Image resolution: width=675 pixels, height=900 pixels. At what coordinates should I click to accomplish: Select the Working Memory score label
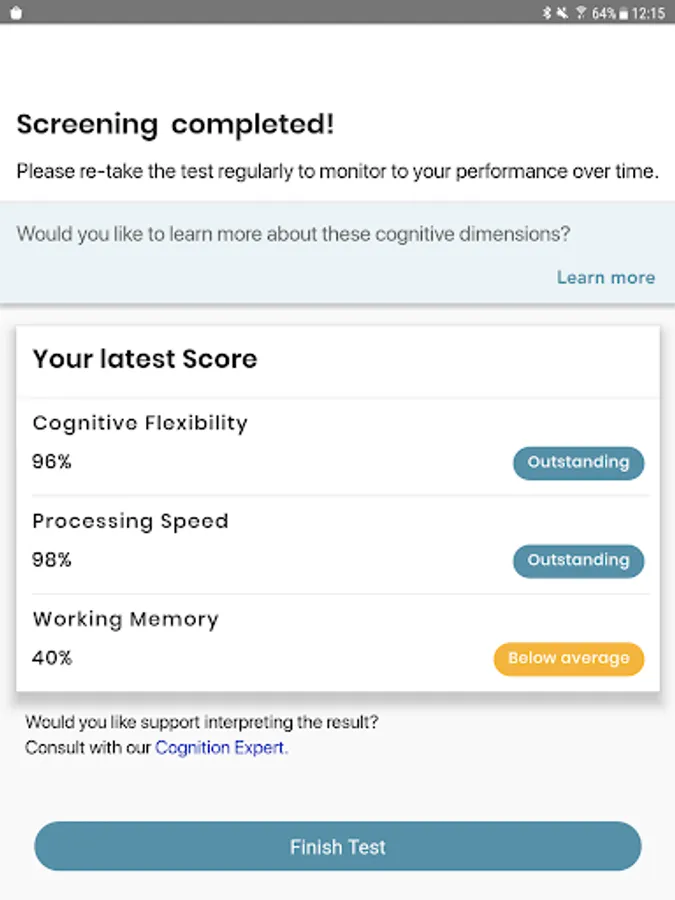pyautogui.click(x=125, y=619)
